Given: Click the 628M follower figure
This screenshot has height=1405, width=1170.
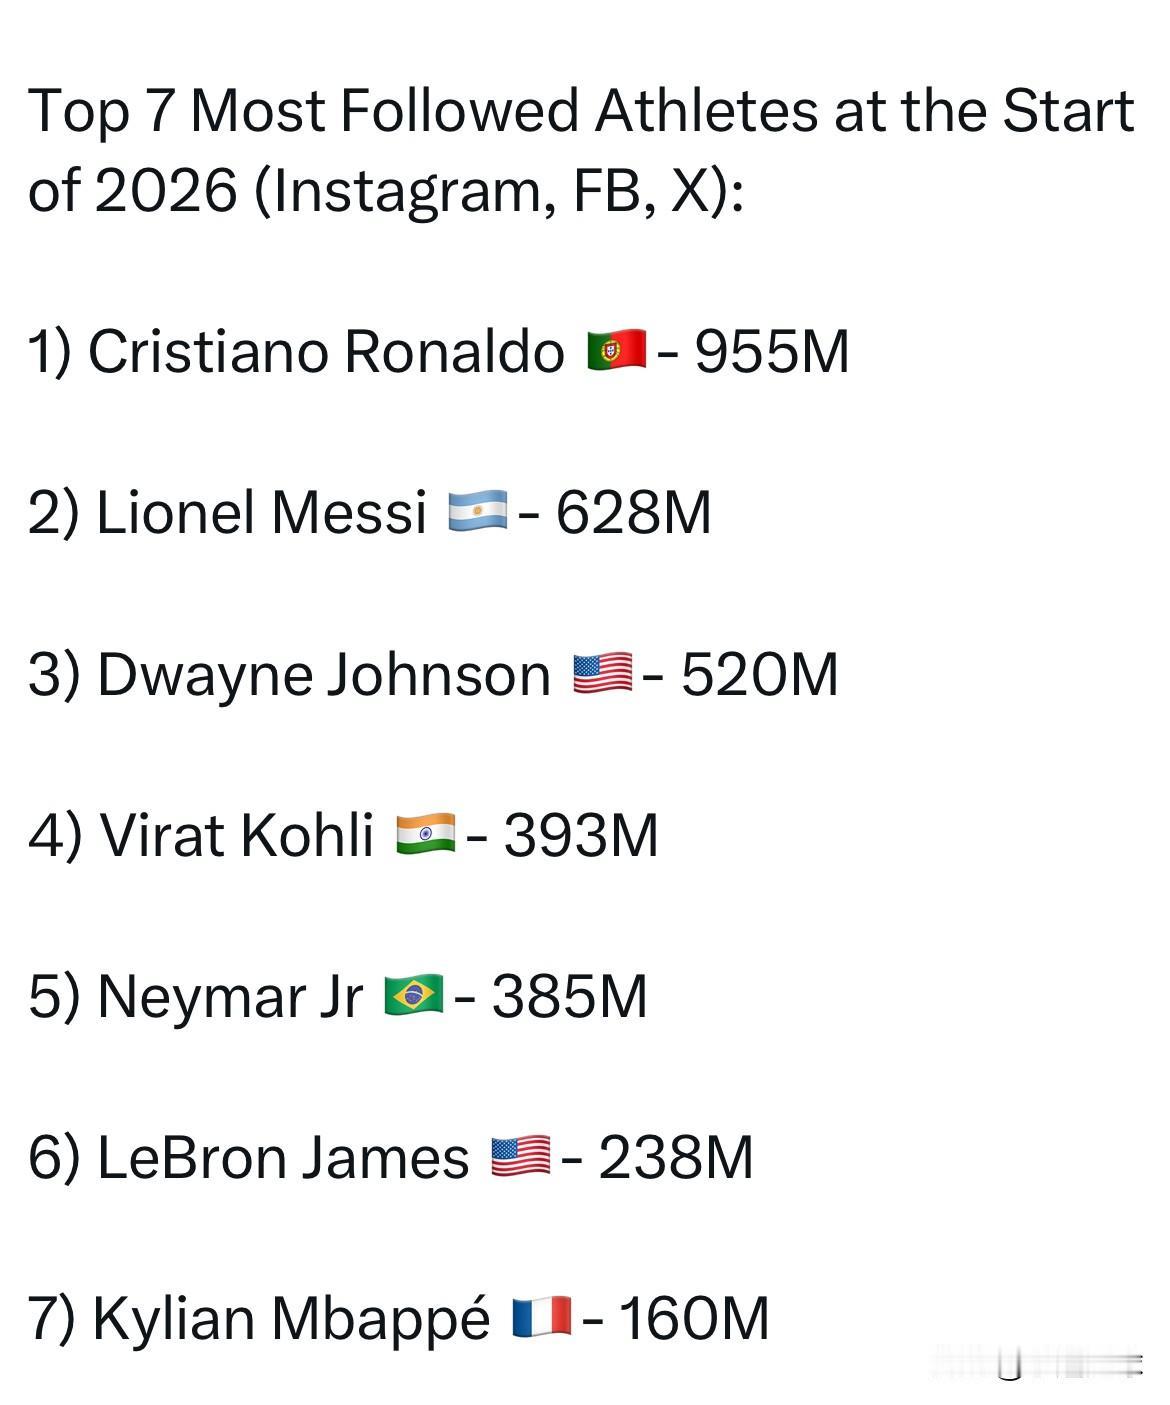Looking at the screenshot, I should pos(634,513).
